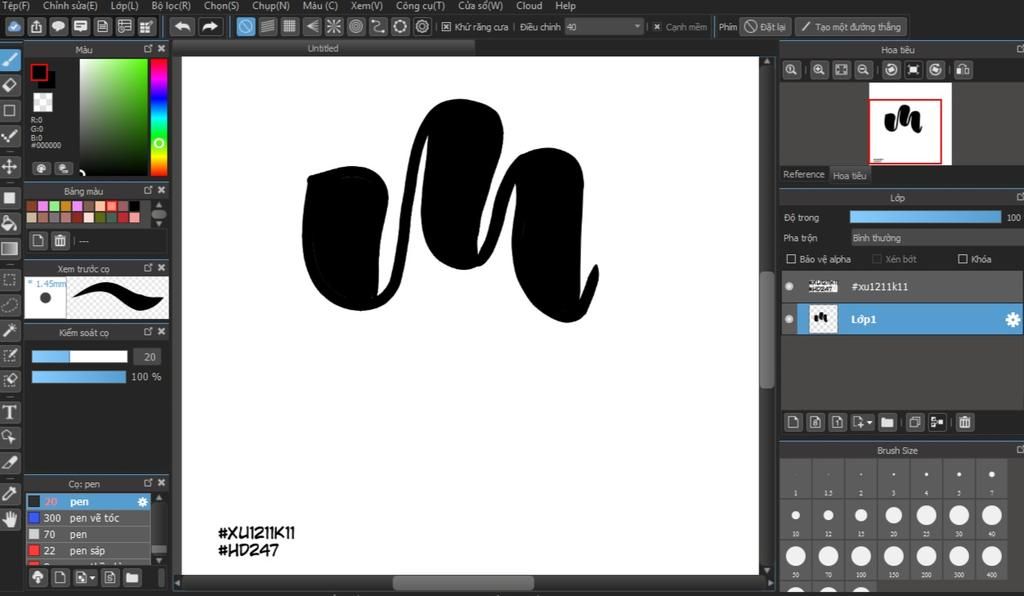Select the Gradient tool

[10, 248]
